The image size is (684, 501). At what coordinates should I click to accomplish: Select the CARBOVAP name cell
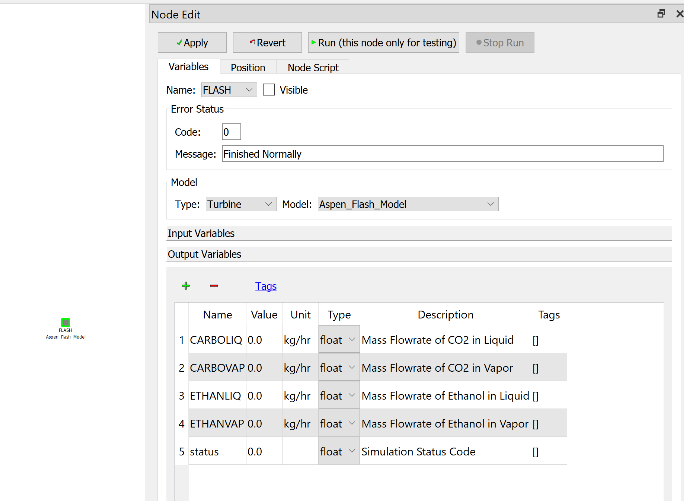pos(217,368)
